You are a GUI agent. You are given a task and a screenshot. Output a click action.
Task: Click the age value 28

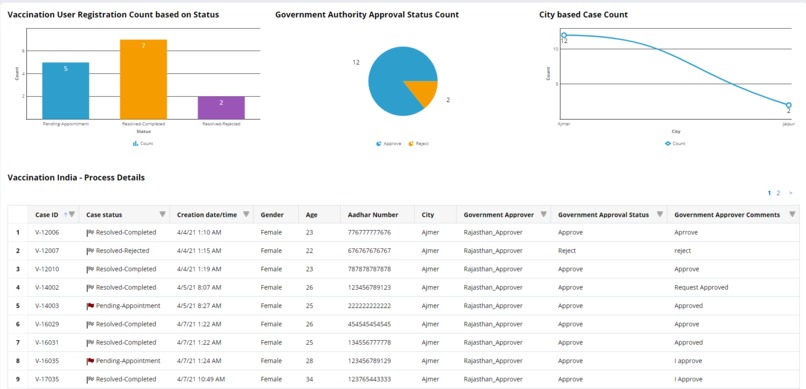pyautogui.click(x=309, y=361)
